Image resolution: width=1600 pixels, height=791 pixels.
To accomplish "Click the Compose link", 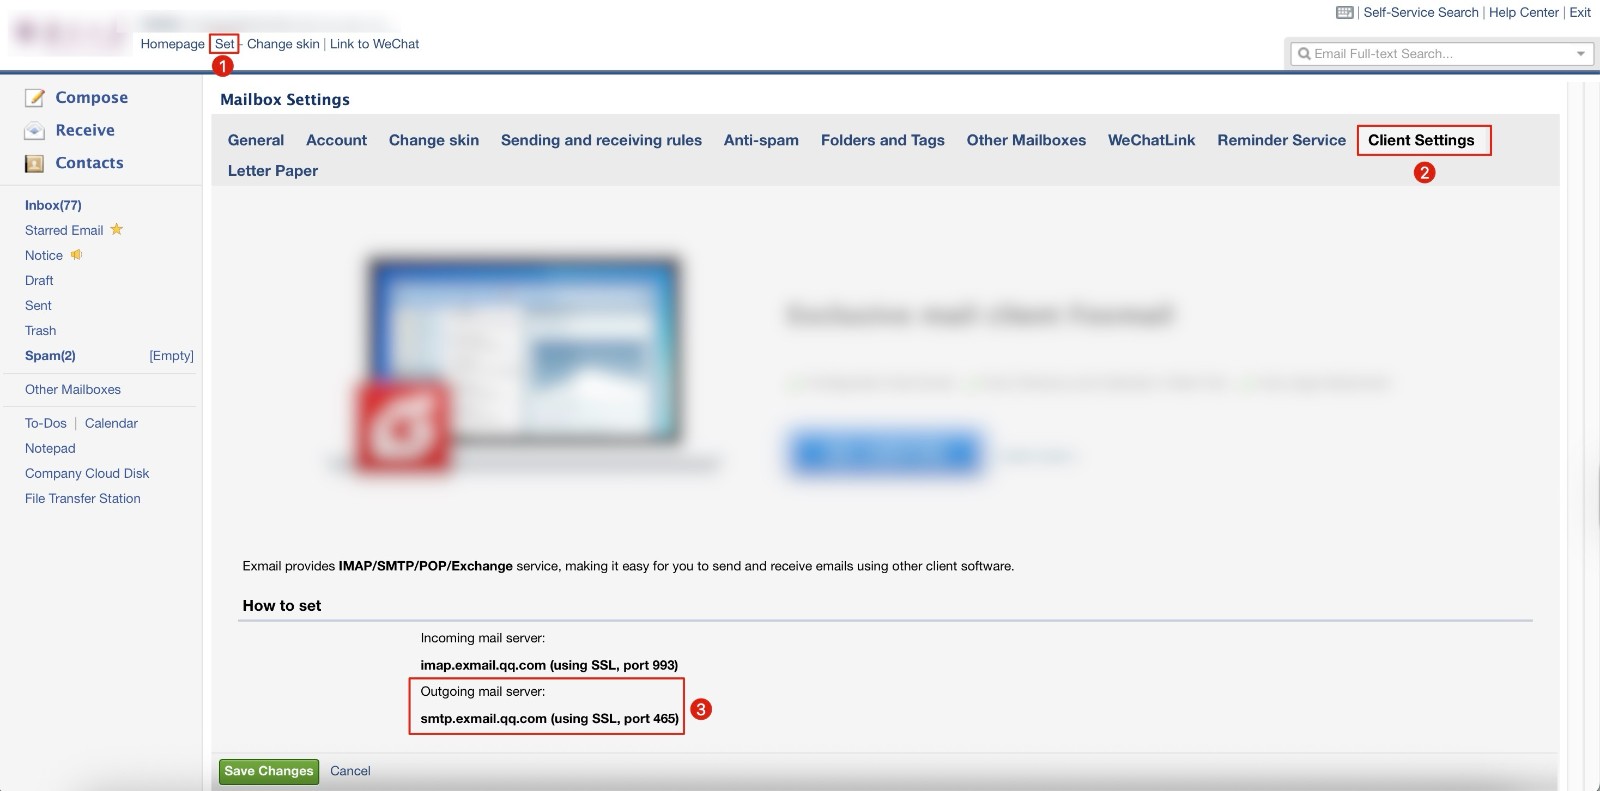I will point(91,98).
